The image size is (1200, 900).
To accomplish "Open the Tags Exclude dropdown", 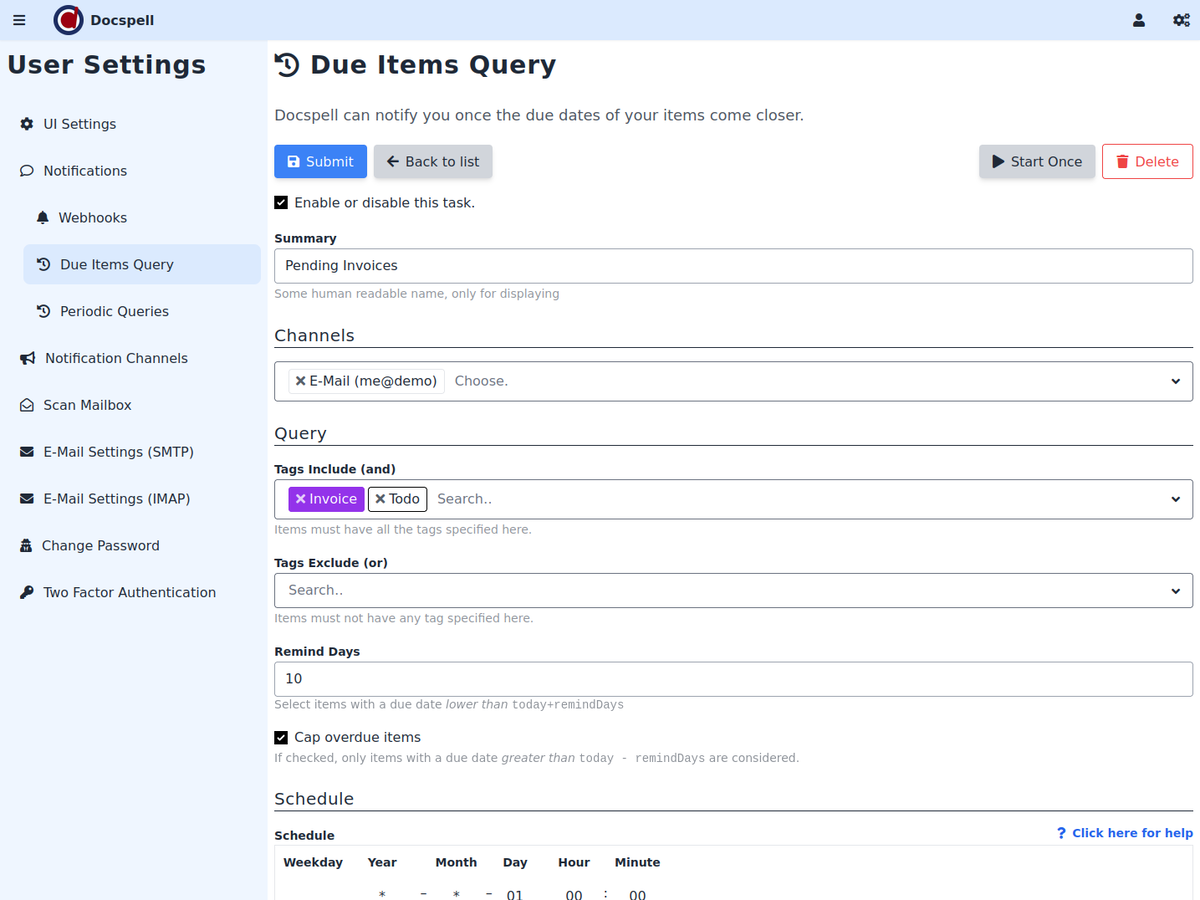I will [x=1175, y=591].
